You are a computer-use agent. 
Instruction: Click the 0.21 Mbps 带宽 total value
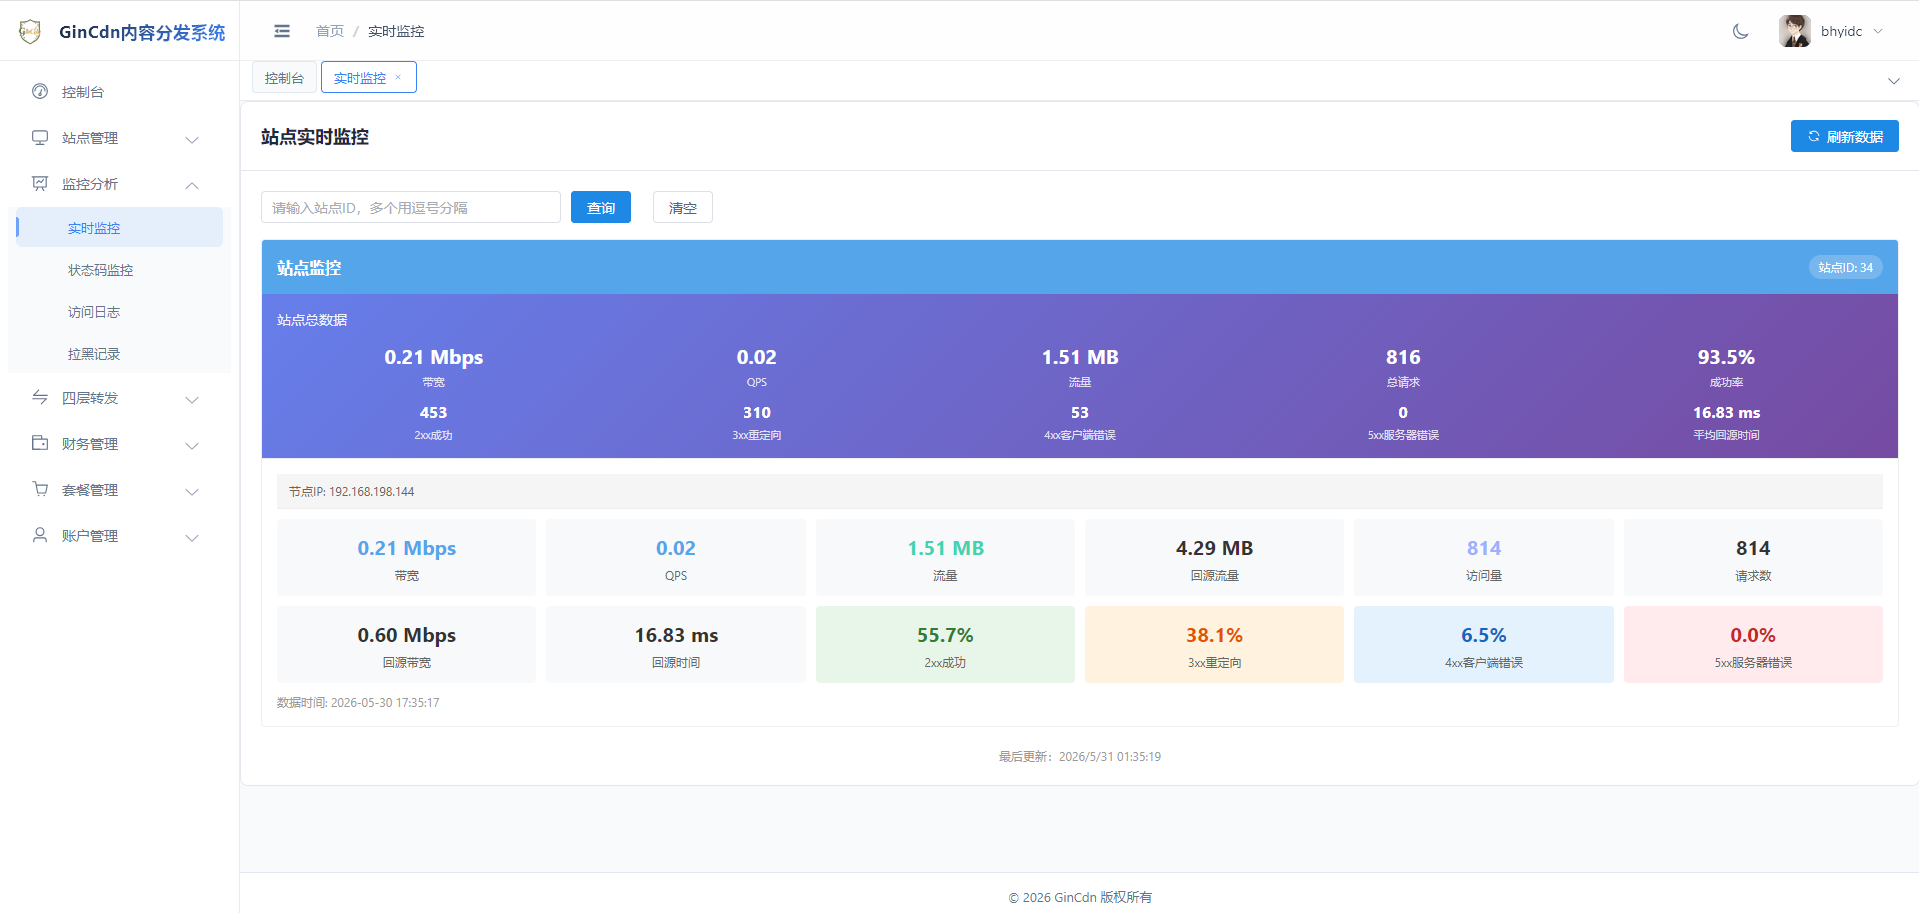click(x=434, y=357)
